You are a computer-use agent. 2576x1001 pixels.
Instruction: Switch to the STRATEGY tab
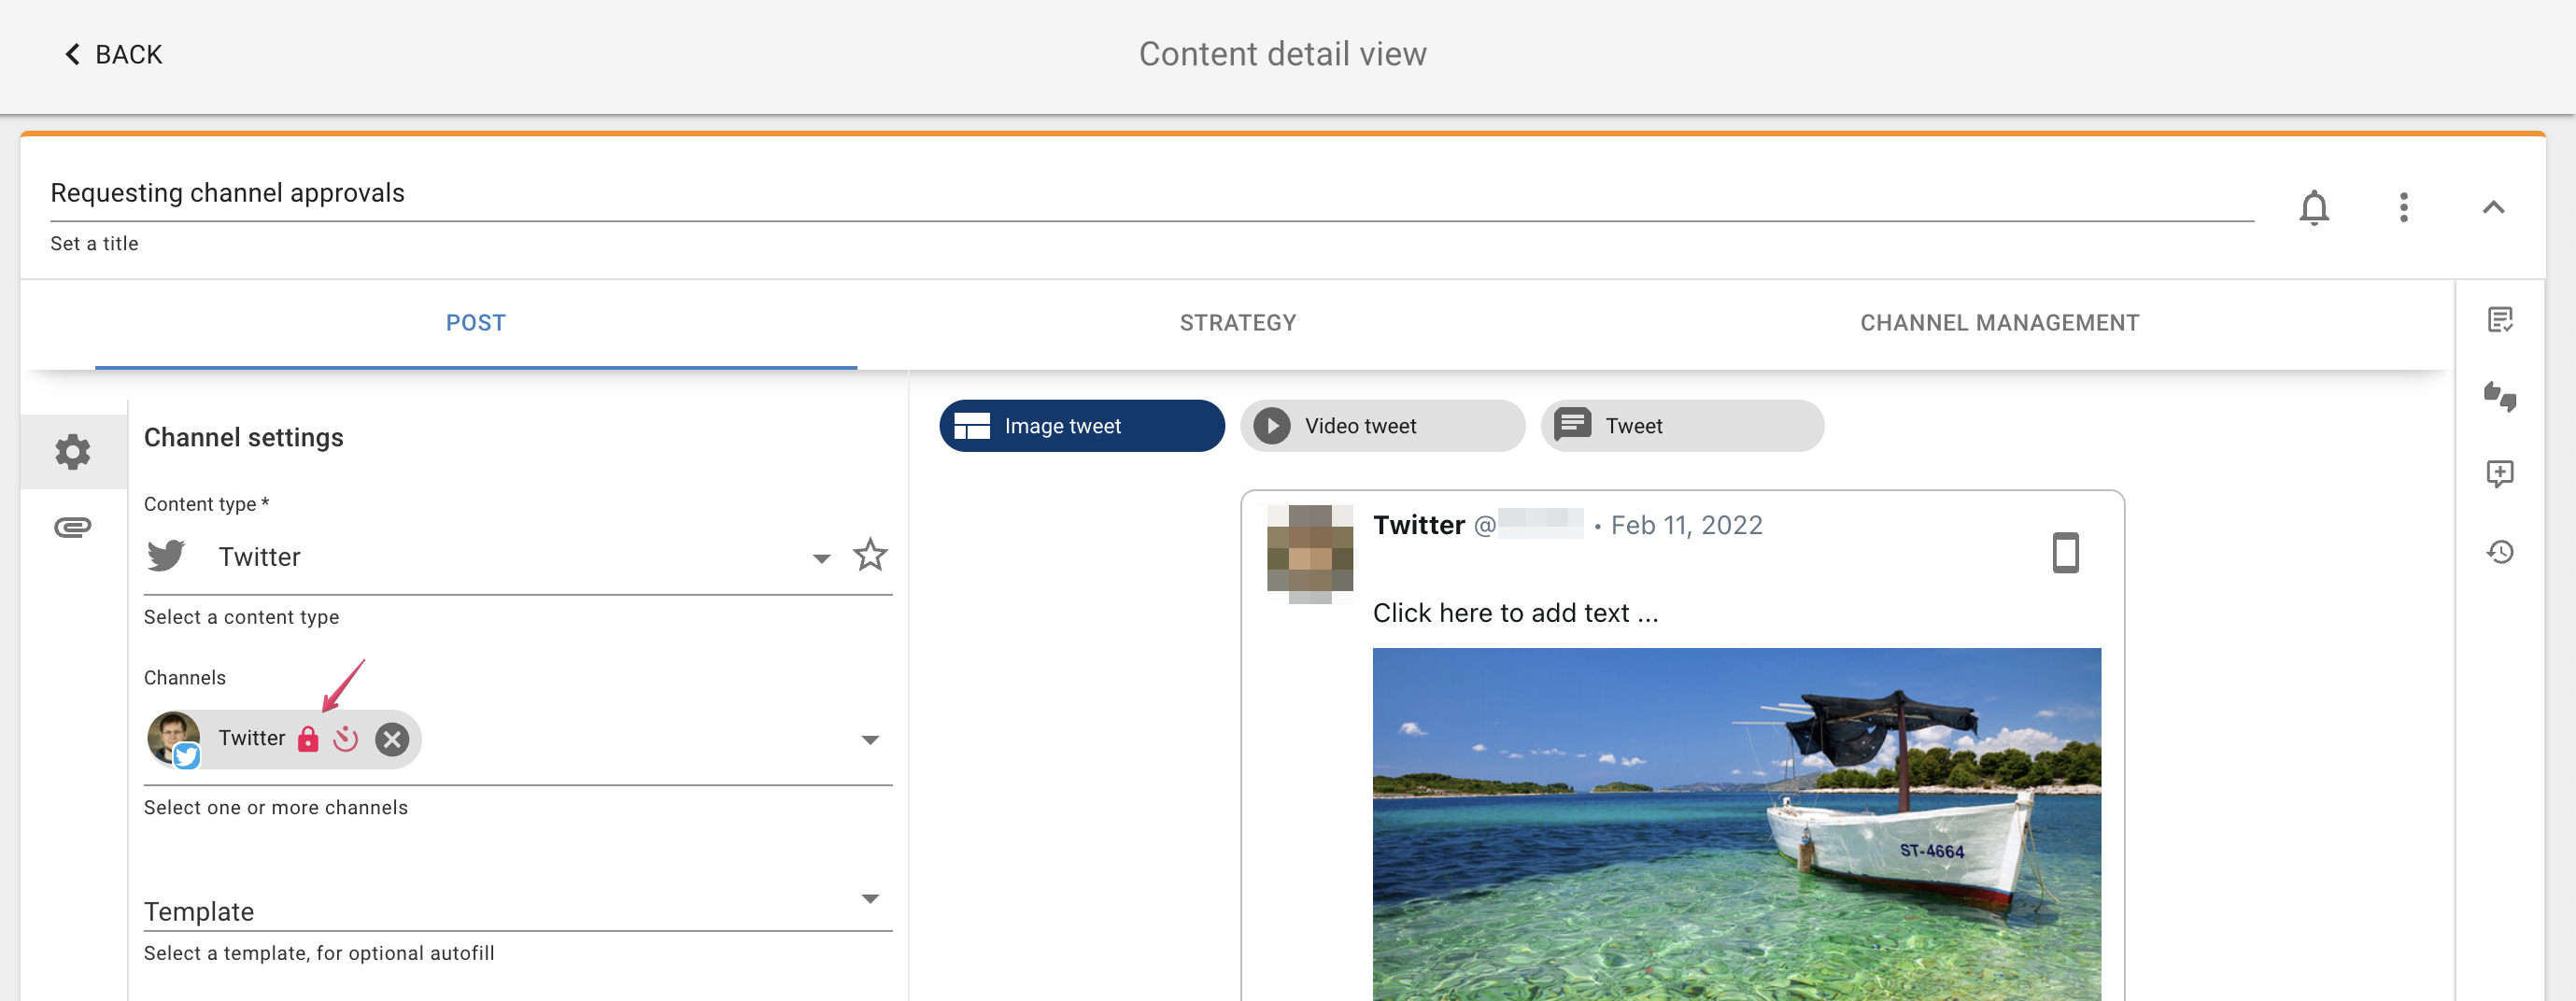click(x=1237, y=322)
